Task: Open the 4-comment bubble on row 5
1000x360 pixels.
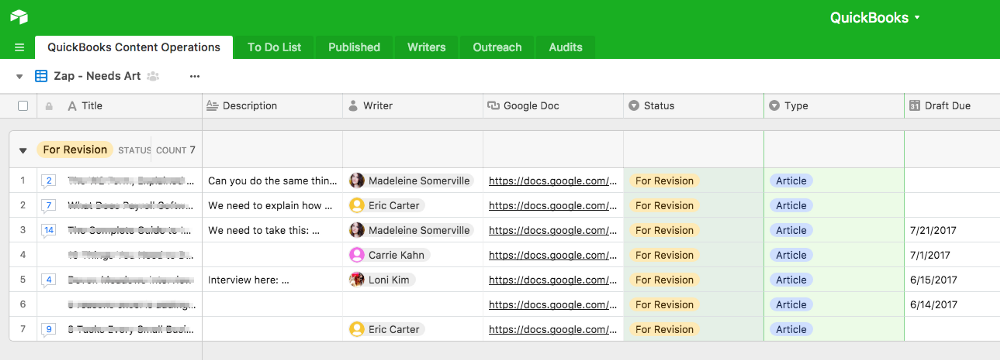Action: (49, 280)
